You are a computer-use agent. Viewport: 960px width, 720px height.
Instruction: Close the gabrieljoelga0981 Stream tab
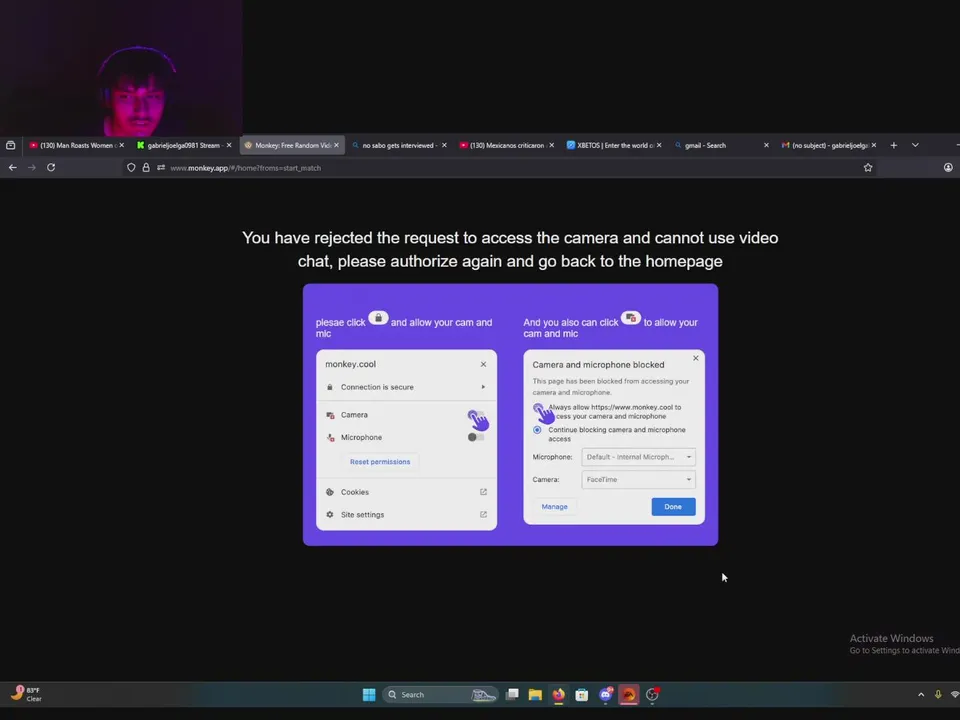click(229, 145)
